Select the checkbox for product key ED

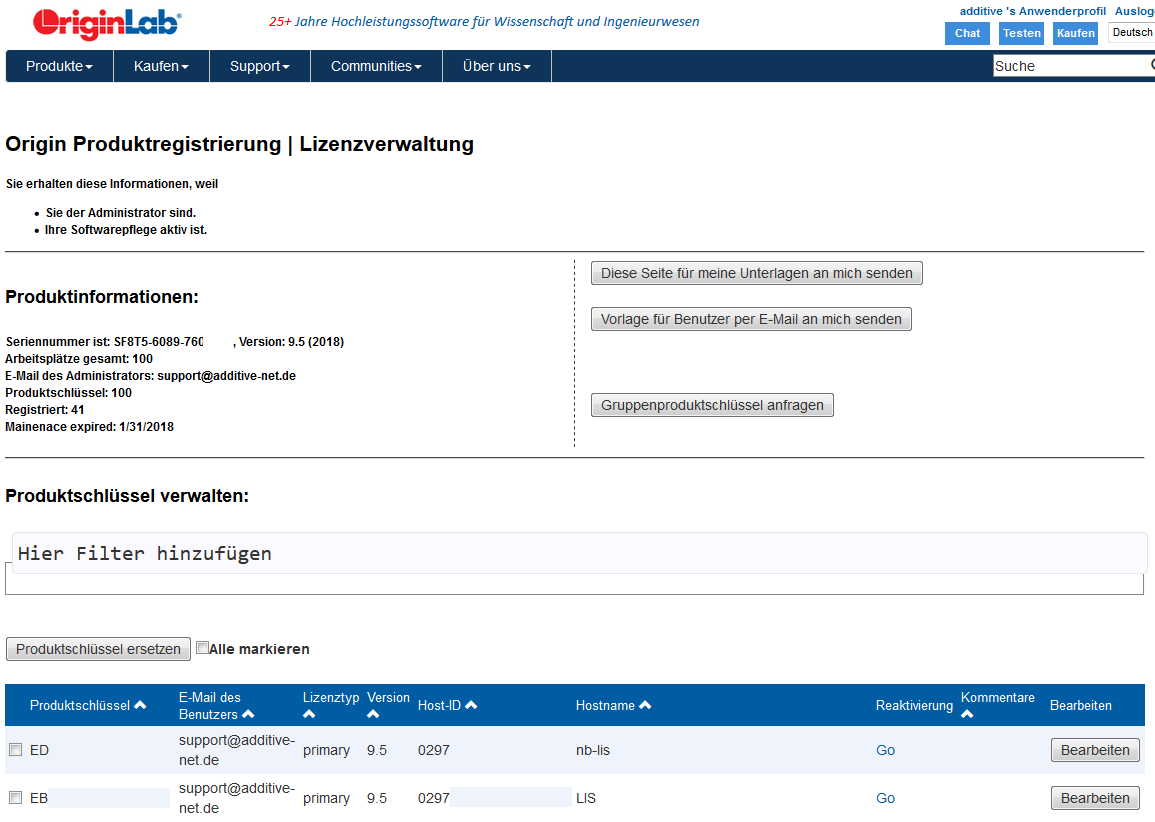[15, 749]
